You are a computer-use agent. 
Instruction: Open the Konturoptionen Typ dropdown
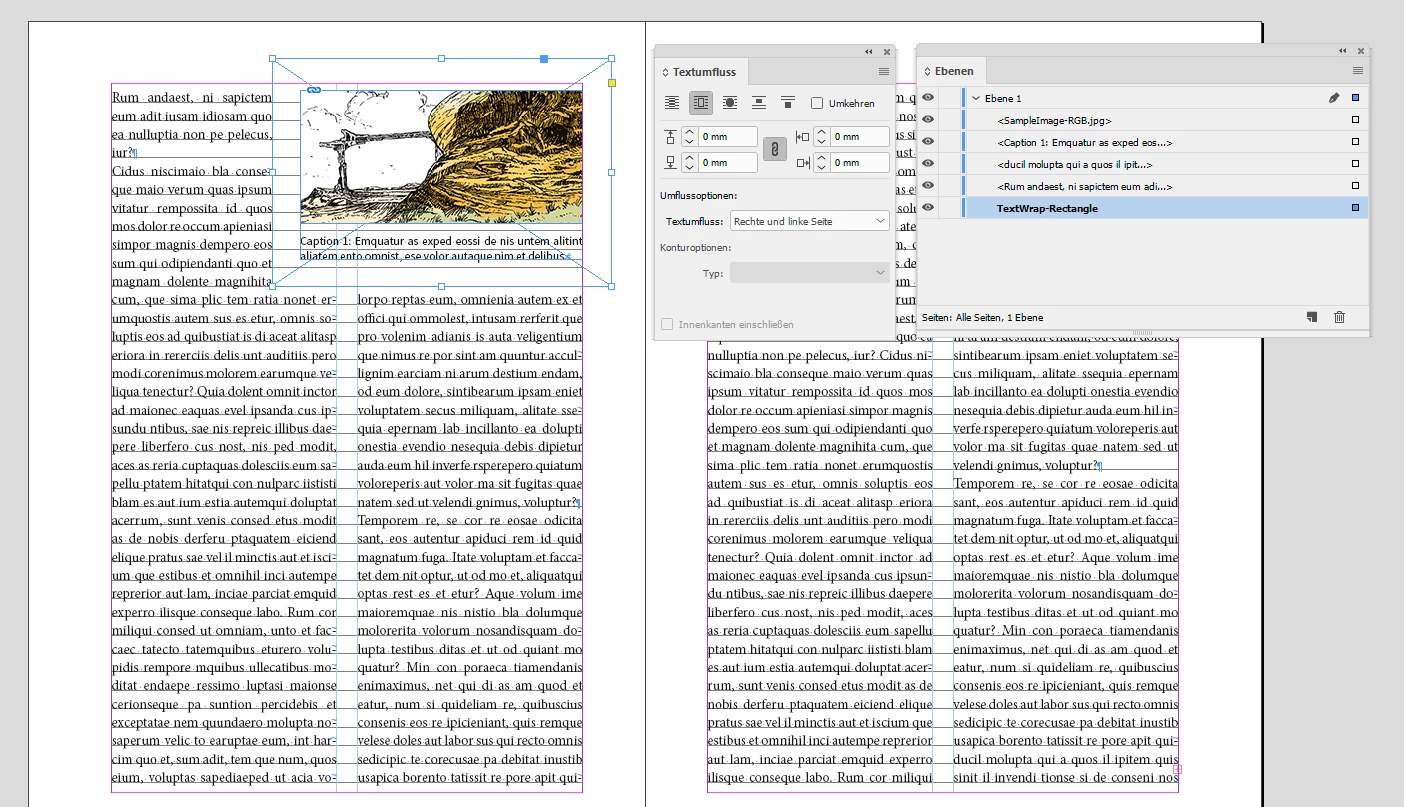810,273
